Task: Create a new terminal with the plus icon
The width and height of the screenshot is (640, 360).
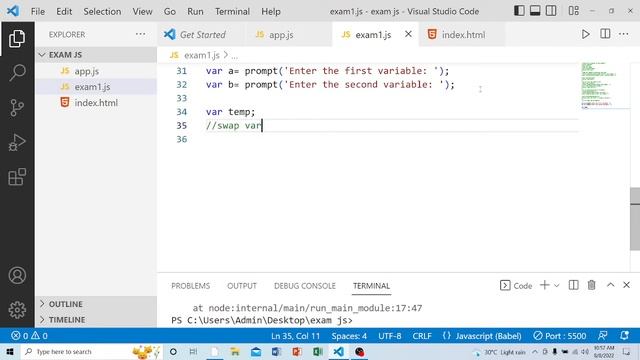Action: tap(544, 285)
